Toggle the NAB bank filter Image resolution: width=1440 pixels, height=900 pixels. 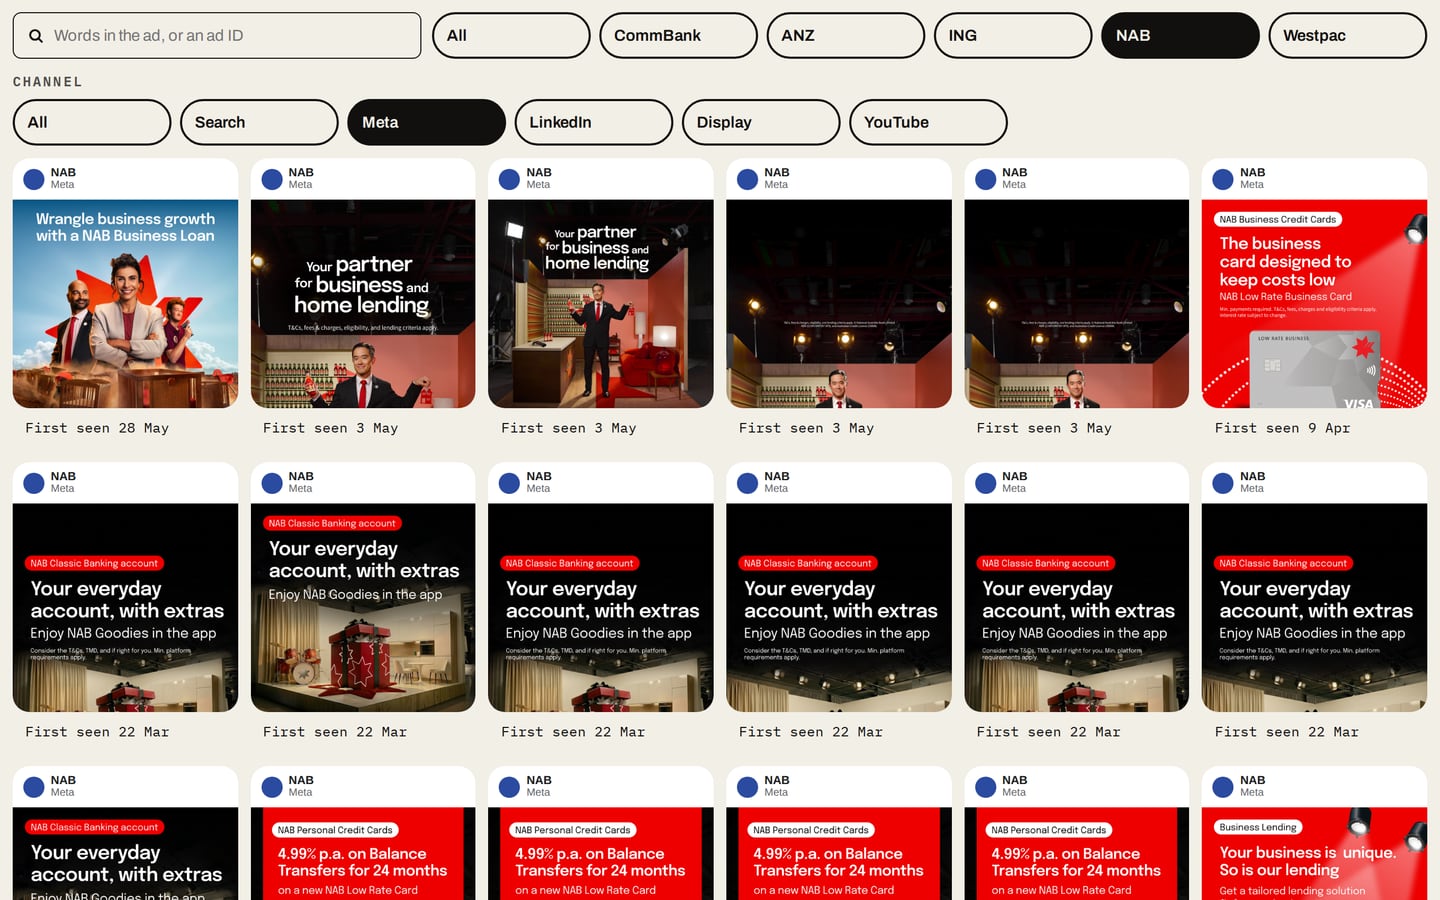pos(1180,36)
